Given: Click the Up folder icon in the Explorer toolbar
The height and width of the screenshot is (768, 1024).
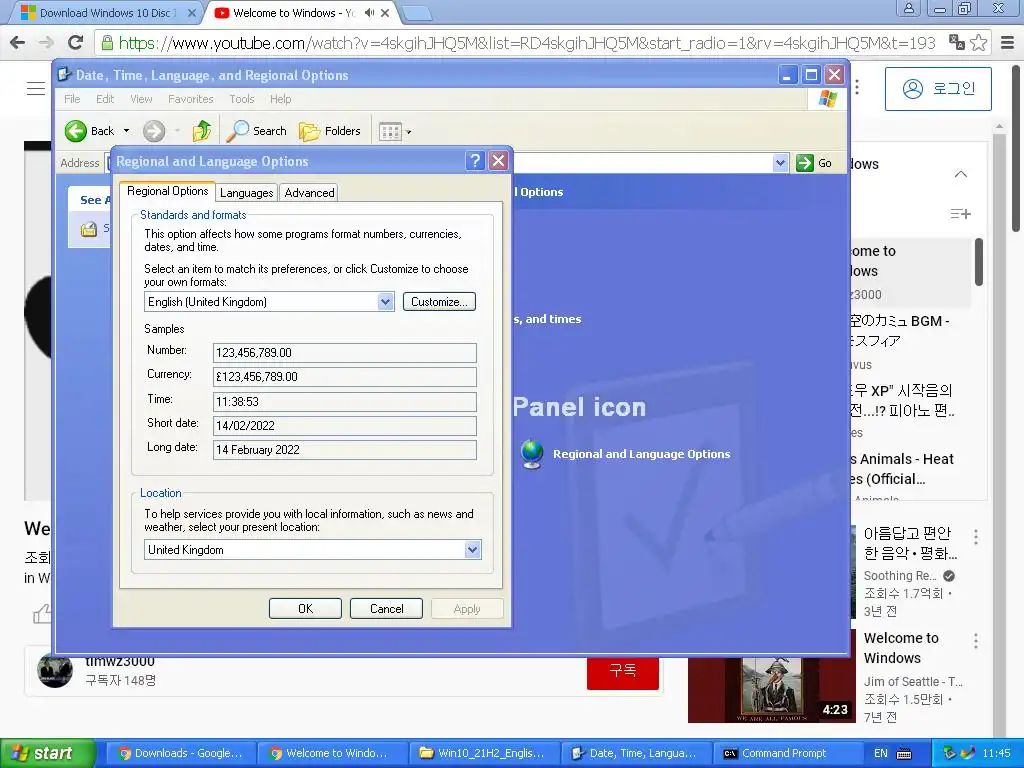Looking at the screenshot, I should click(x=202, y=131).
